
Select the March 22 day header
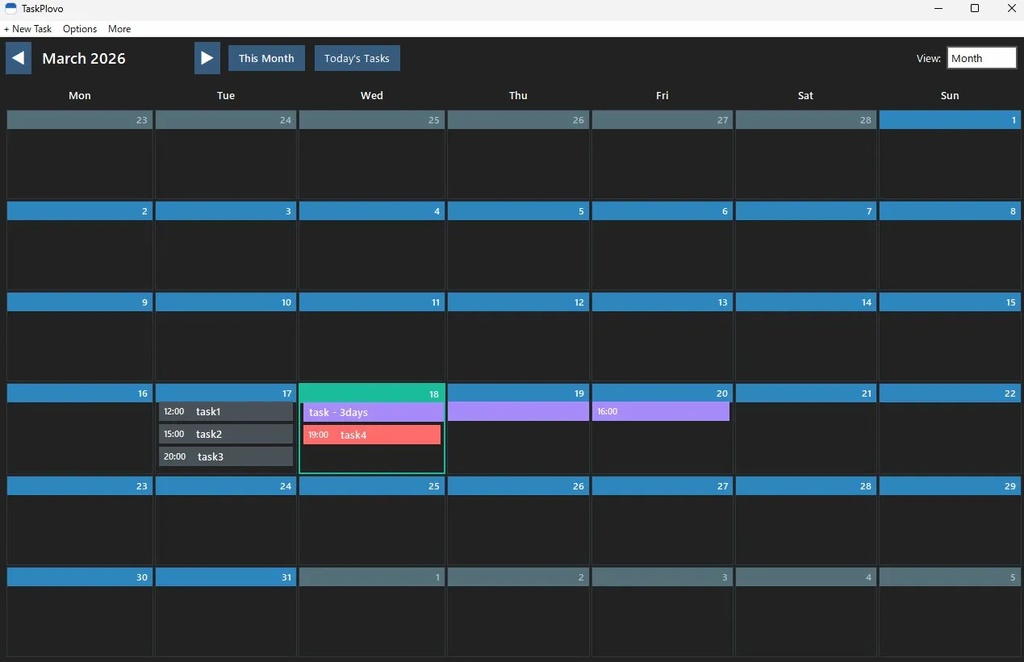click(x=950, y=393)
